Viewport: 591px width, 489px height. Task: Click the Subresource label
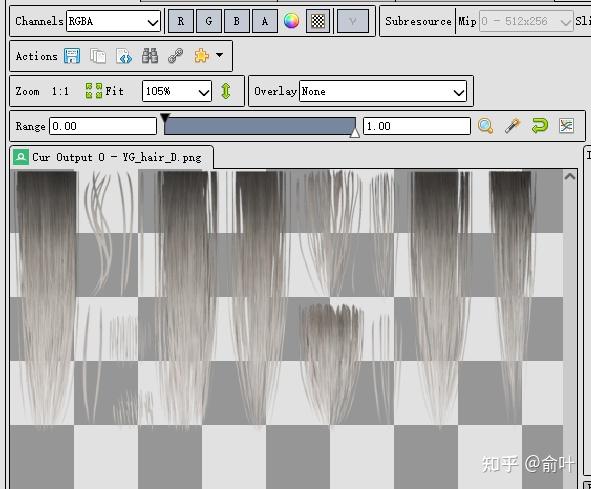(x=418, y=21)
